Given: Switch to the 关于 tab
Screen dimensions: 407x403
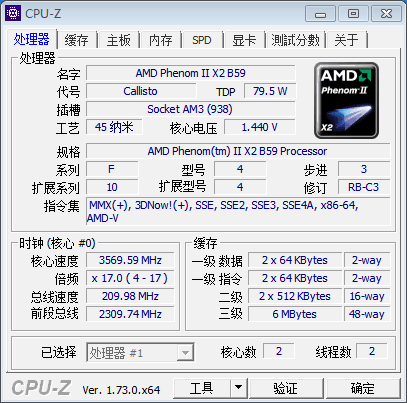Looking at the screenshot, I should point(346,40).
